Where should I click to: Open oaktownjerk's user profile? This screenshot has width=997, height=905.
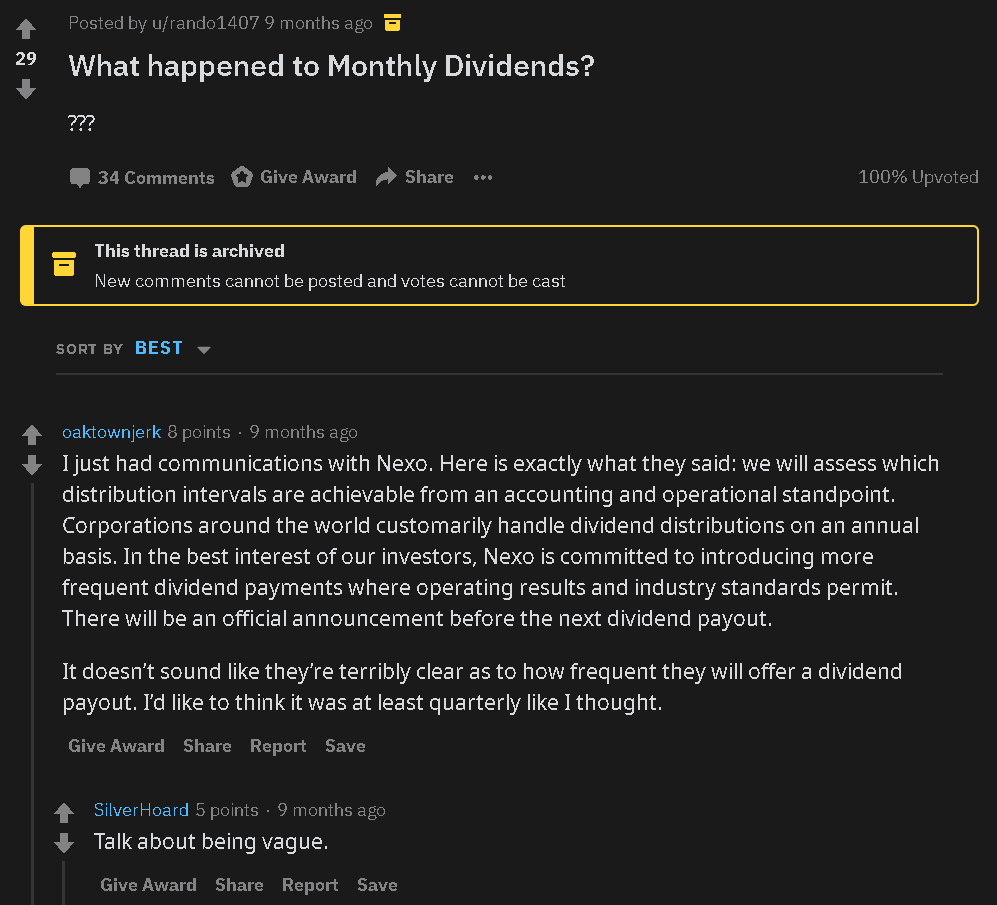(111, 432)
